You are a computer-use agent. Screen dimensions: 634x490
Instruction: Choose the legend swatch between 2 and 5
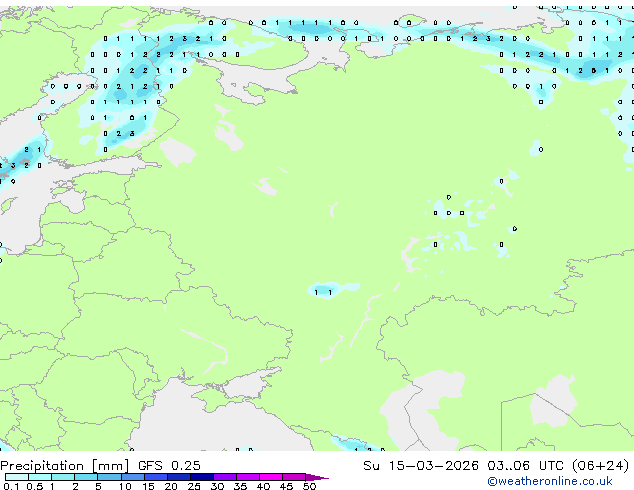(86, 477)
